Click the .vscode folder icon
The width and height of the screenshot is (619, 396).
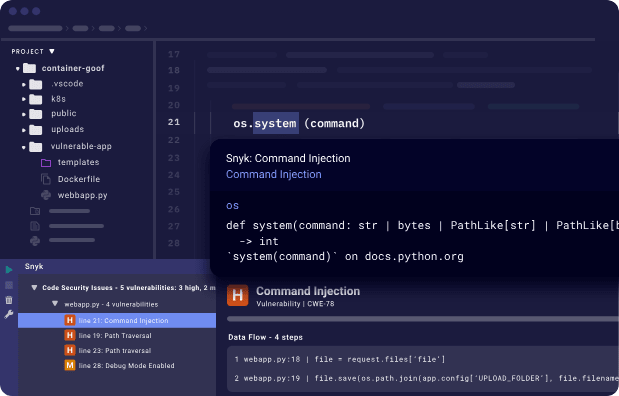[36, 84]
